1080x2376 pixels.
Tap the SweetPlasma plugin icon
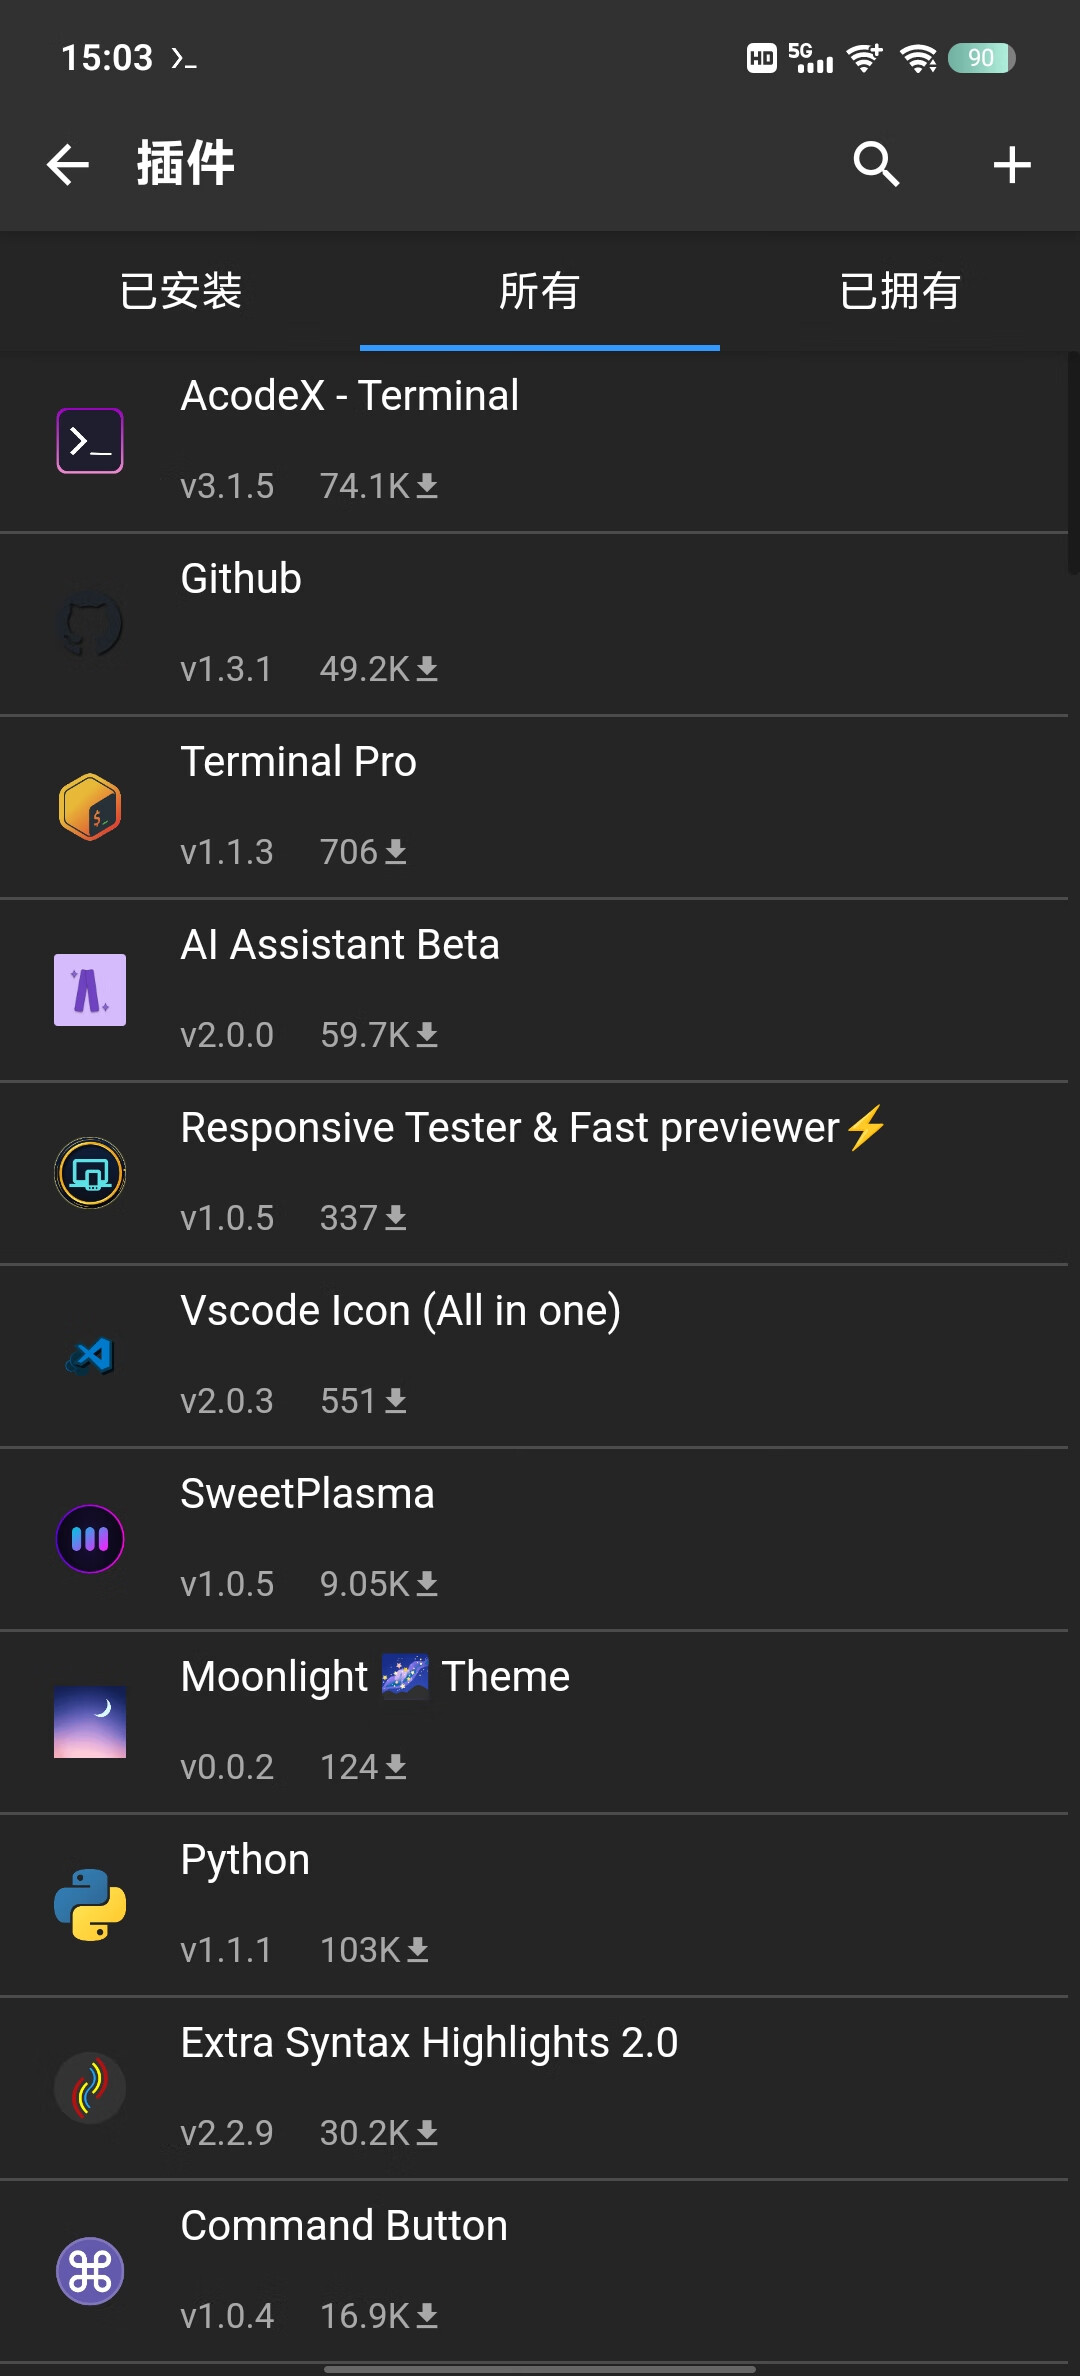coord(90,1539)
